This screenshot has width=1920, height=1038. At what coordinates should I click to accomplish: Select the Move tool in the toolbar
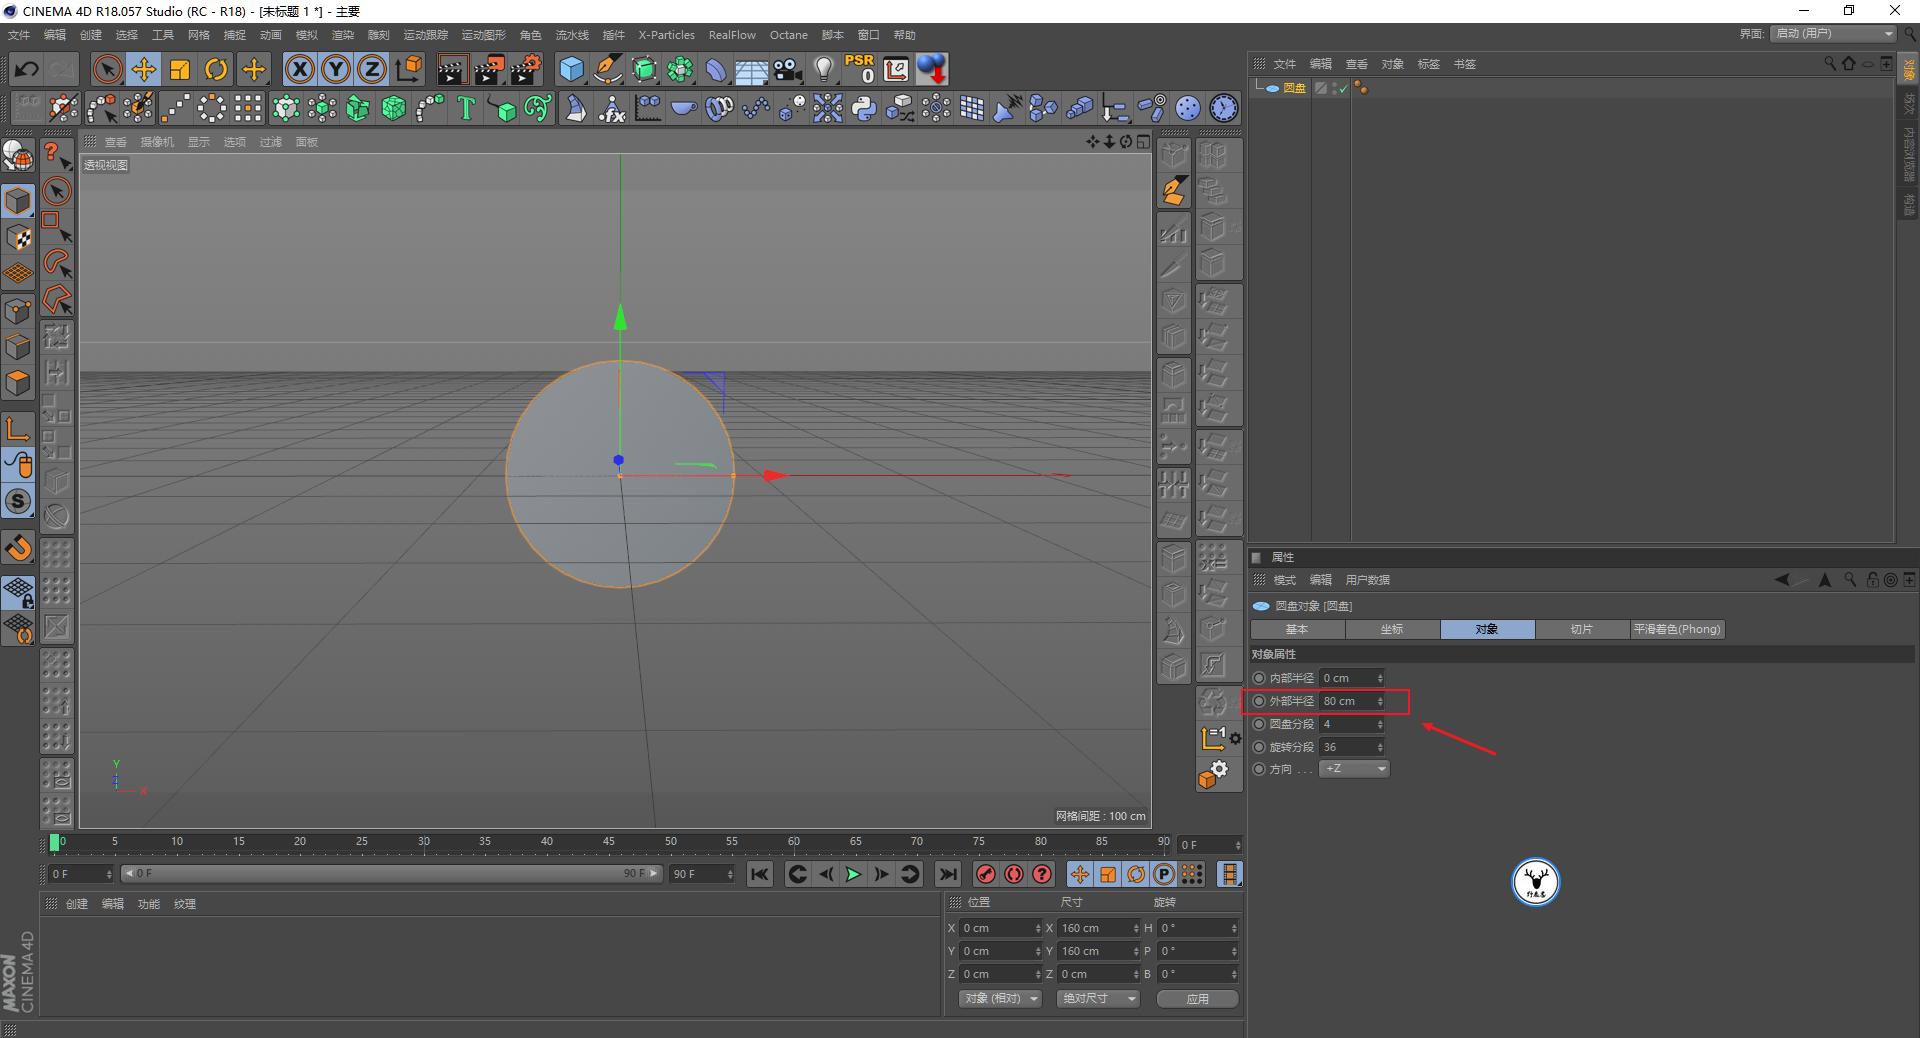pos(144,69)
